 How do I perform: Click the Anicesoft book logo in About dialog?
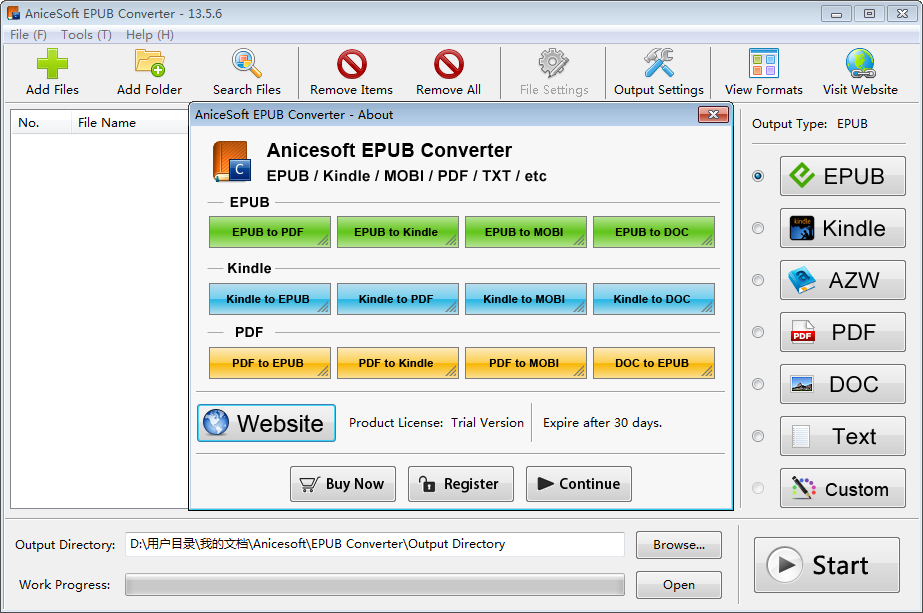tap(231, 161)
